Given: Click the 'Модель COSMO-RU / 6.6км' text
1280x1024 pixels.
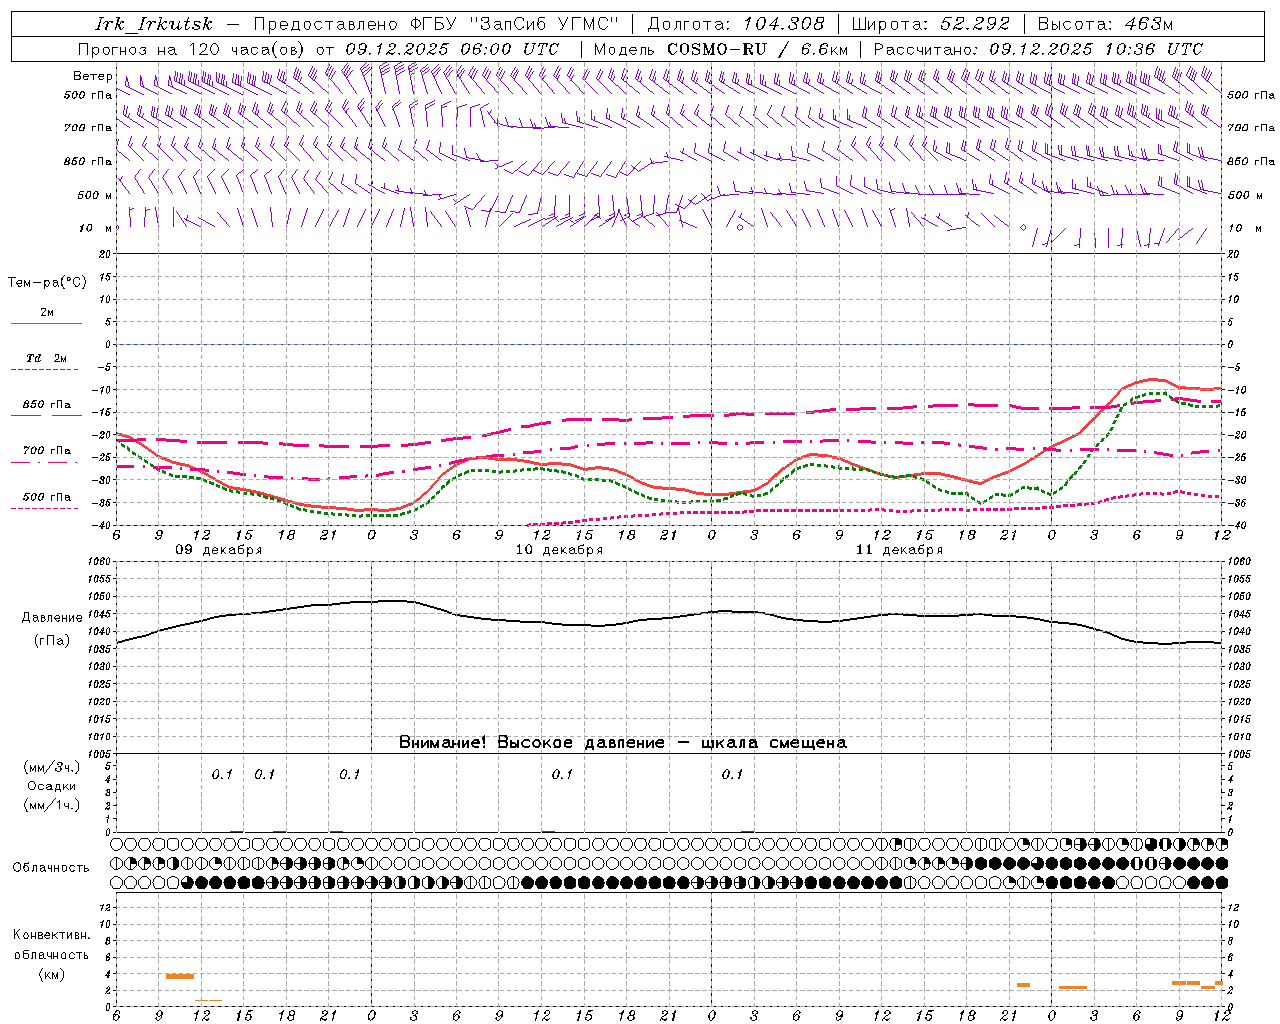Looking at the screenshot, I should (x=721, y=49).
